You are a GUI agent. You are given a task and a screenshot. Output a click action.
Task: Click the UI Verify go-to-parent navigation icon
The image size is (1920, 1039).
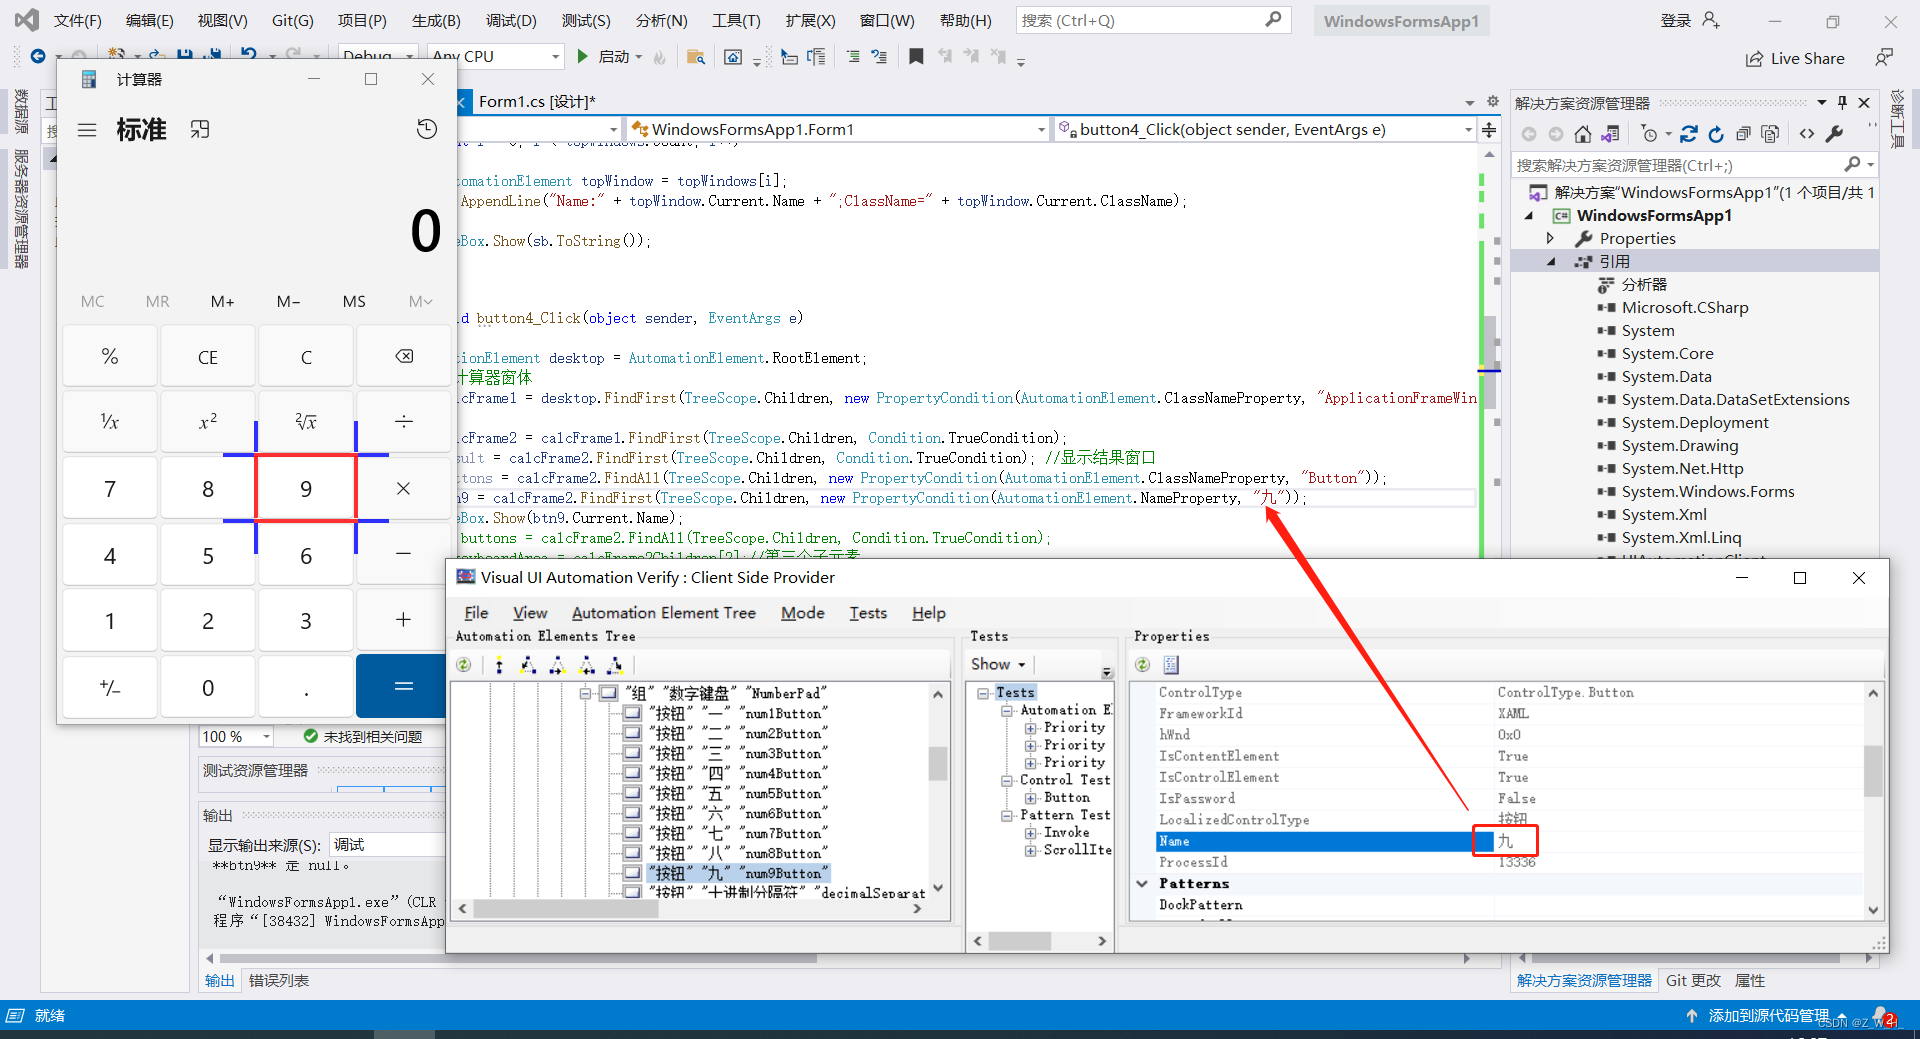(499, 665)
